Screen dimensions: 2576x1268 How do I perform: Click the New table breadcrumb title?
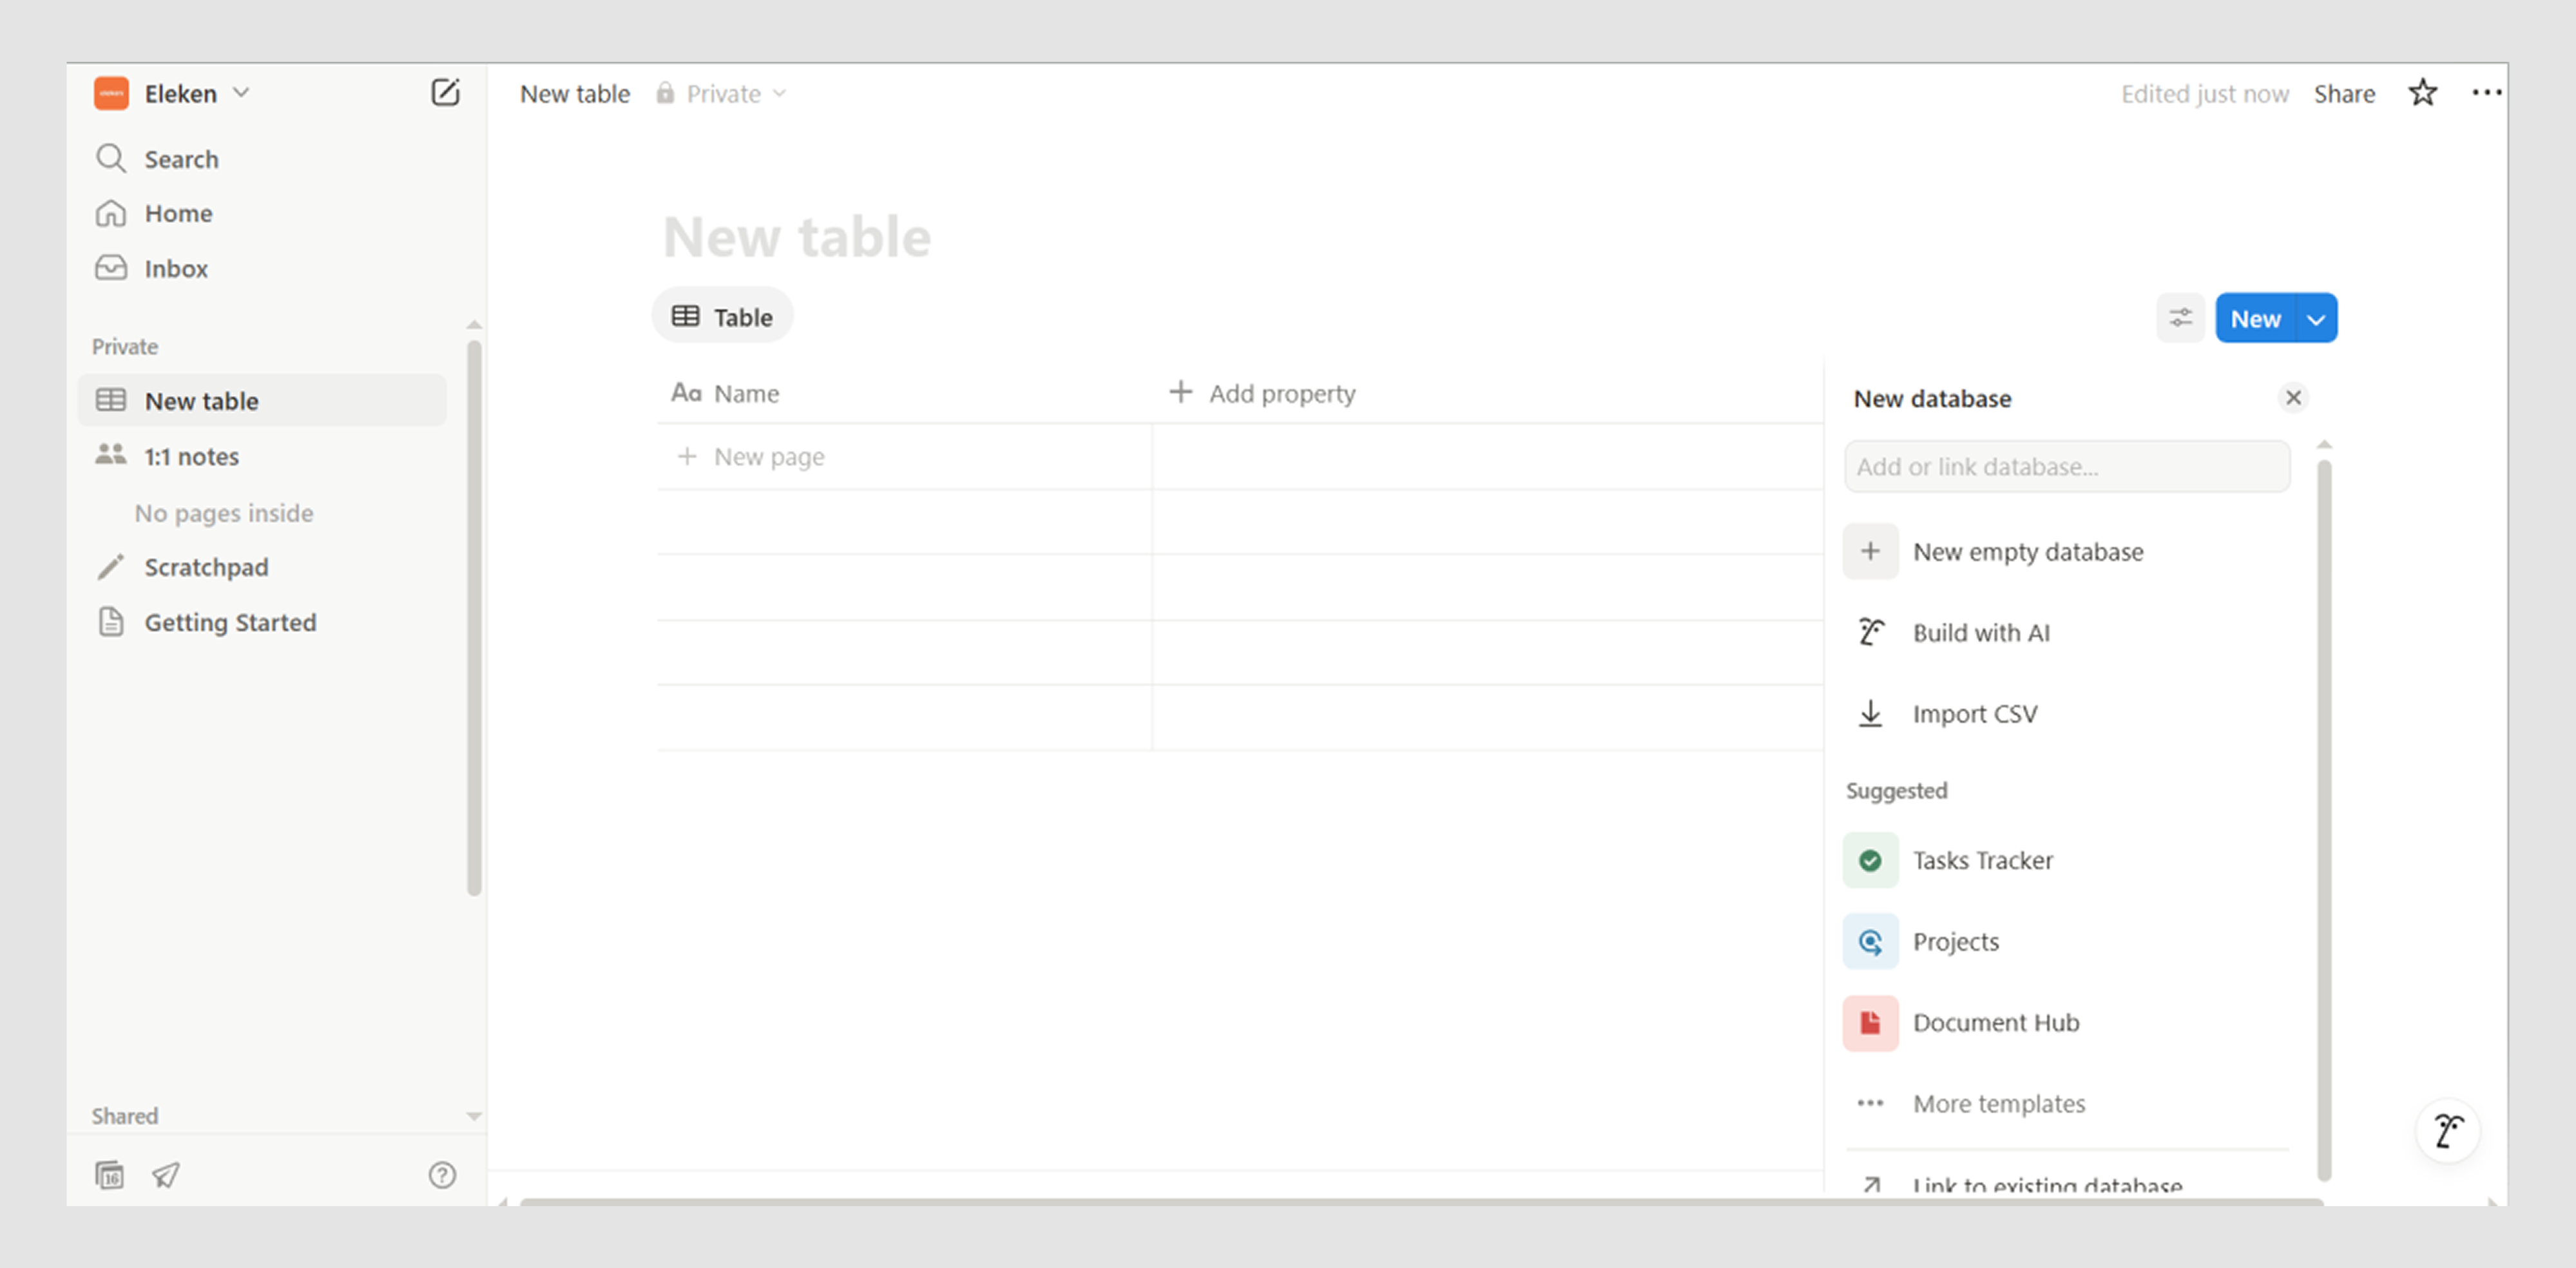point(575,93)
